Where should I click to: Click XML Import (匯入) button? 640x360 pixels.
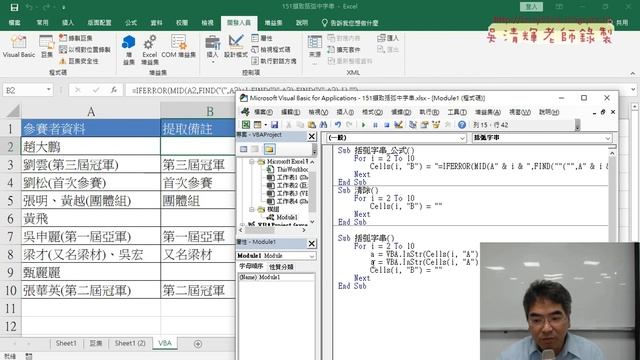[388, 38]
